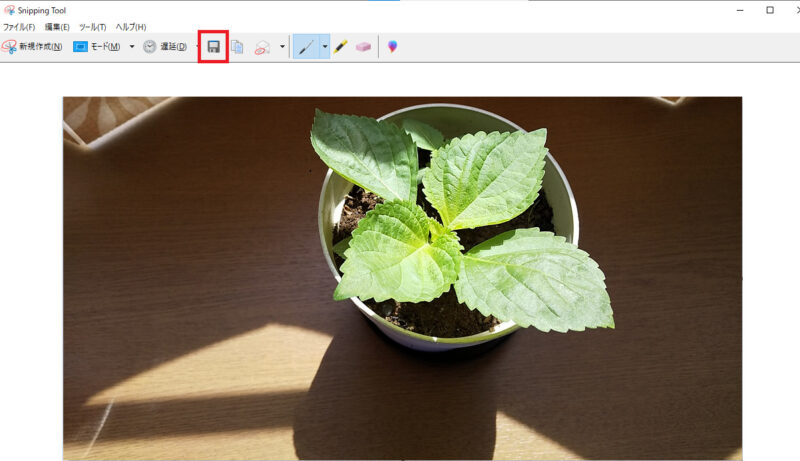The image size is (800, 461).
Task: Expand the send snip dropdown arrow
Action: pos(282,47)
